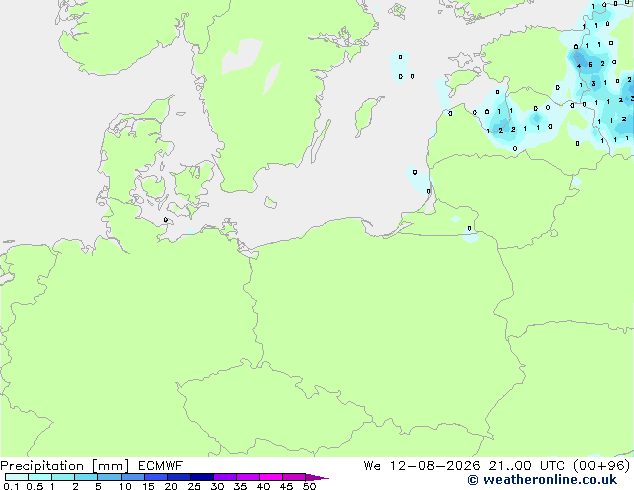Click the legend label '50'
The image size is (634, 490).
pos(309,486)
